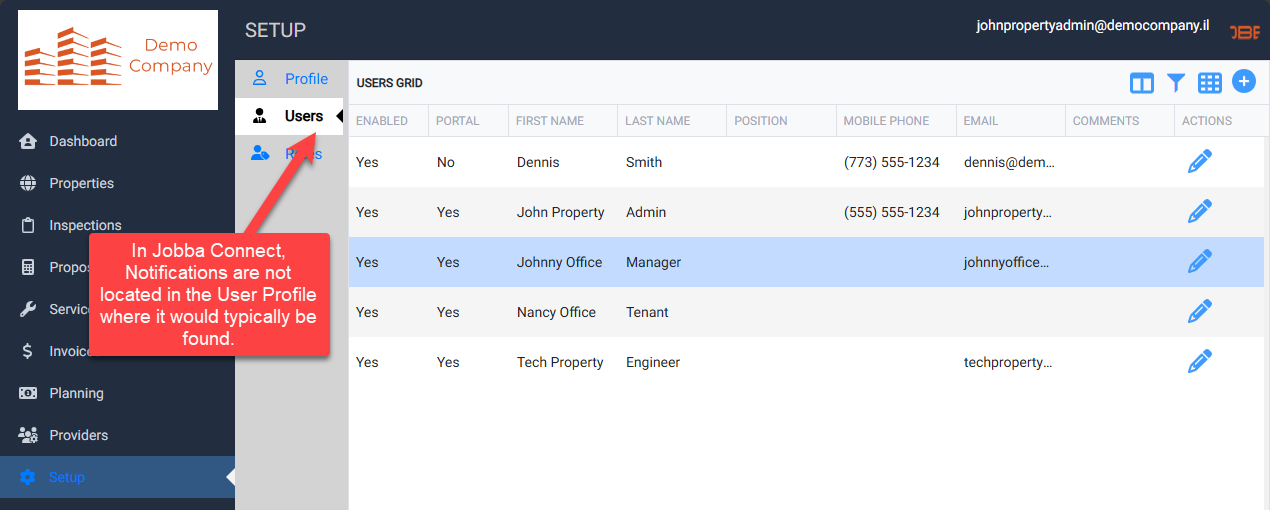Screen dimensions: 1270x510
Task: Open Dashboard from the sidebar
Action: point(83,141)
